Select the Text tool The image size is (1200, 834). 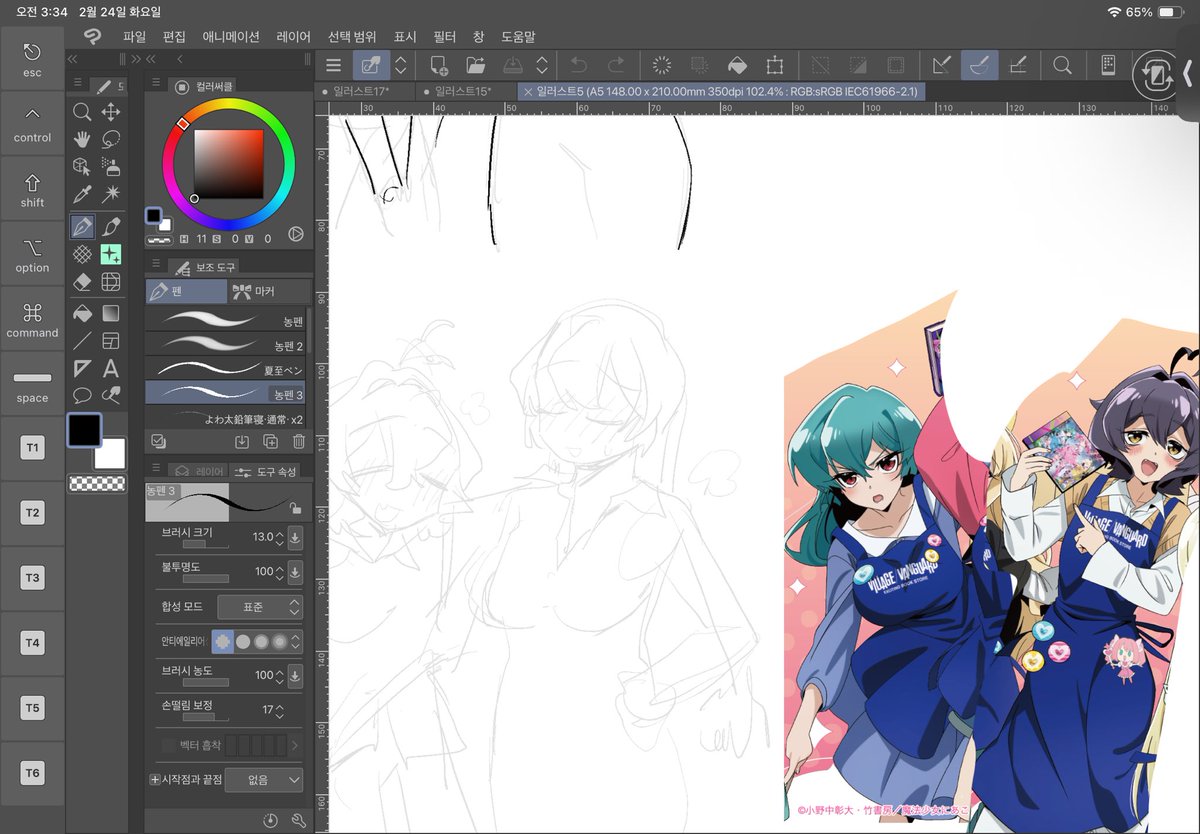[111, 368]
